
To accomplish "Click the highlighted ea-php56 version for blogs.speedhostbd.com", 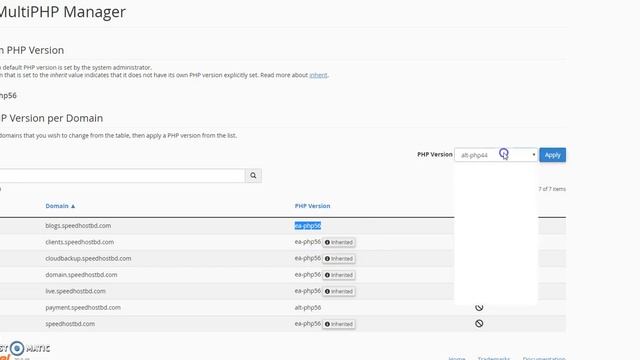I will 308,226.
